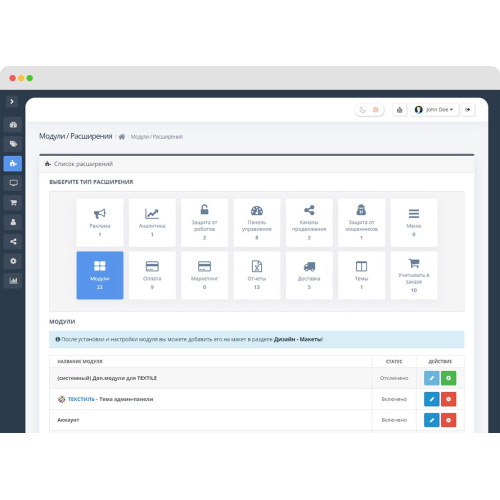Click the Статус column header

[394, 361]
